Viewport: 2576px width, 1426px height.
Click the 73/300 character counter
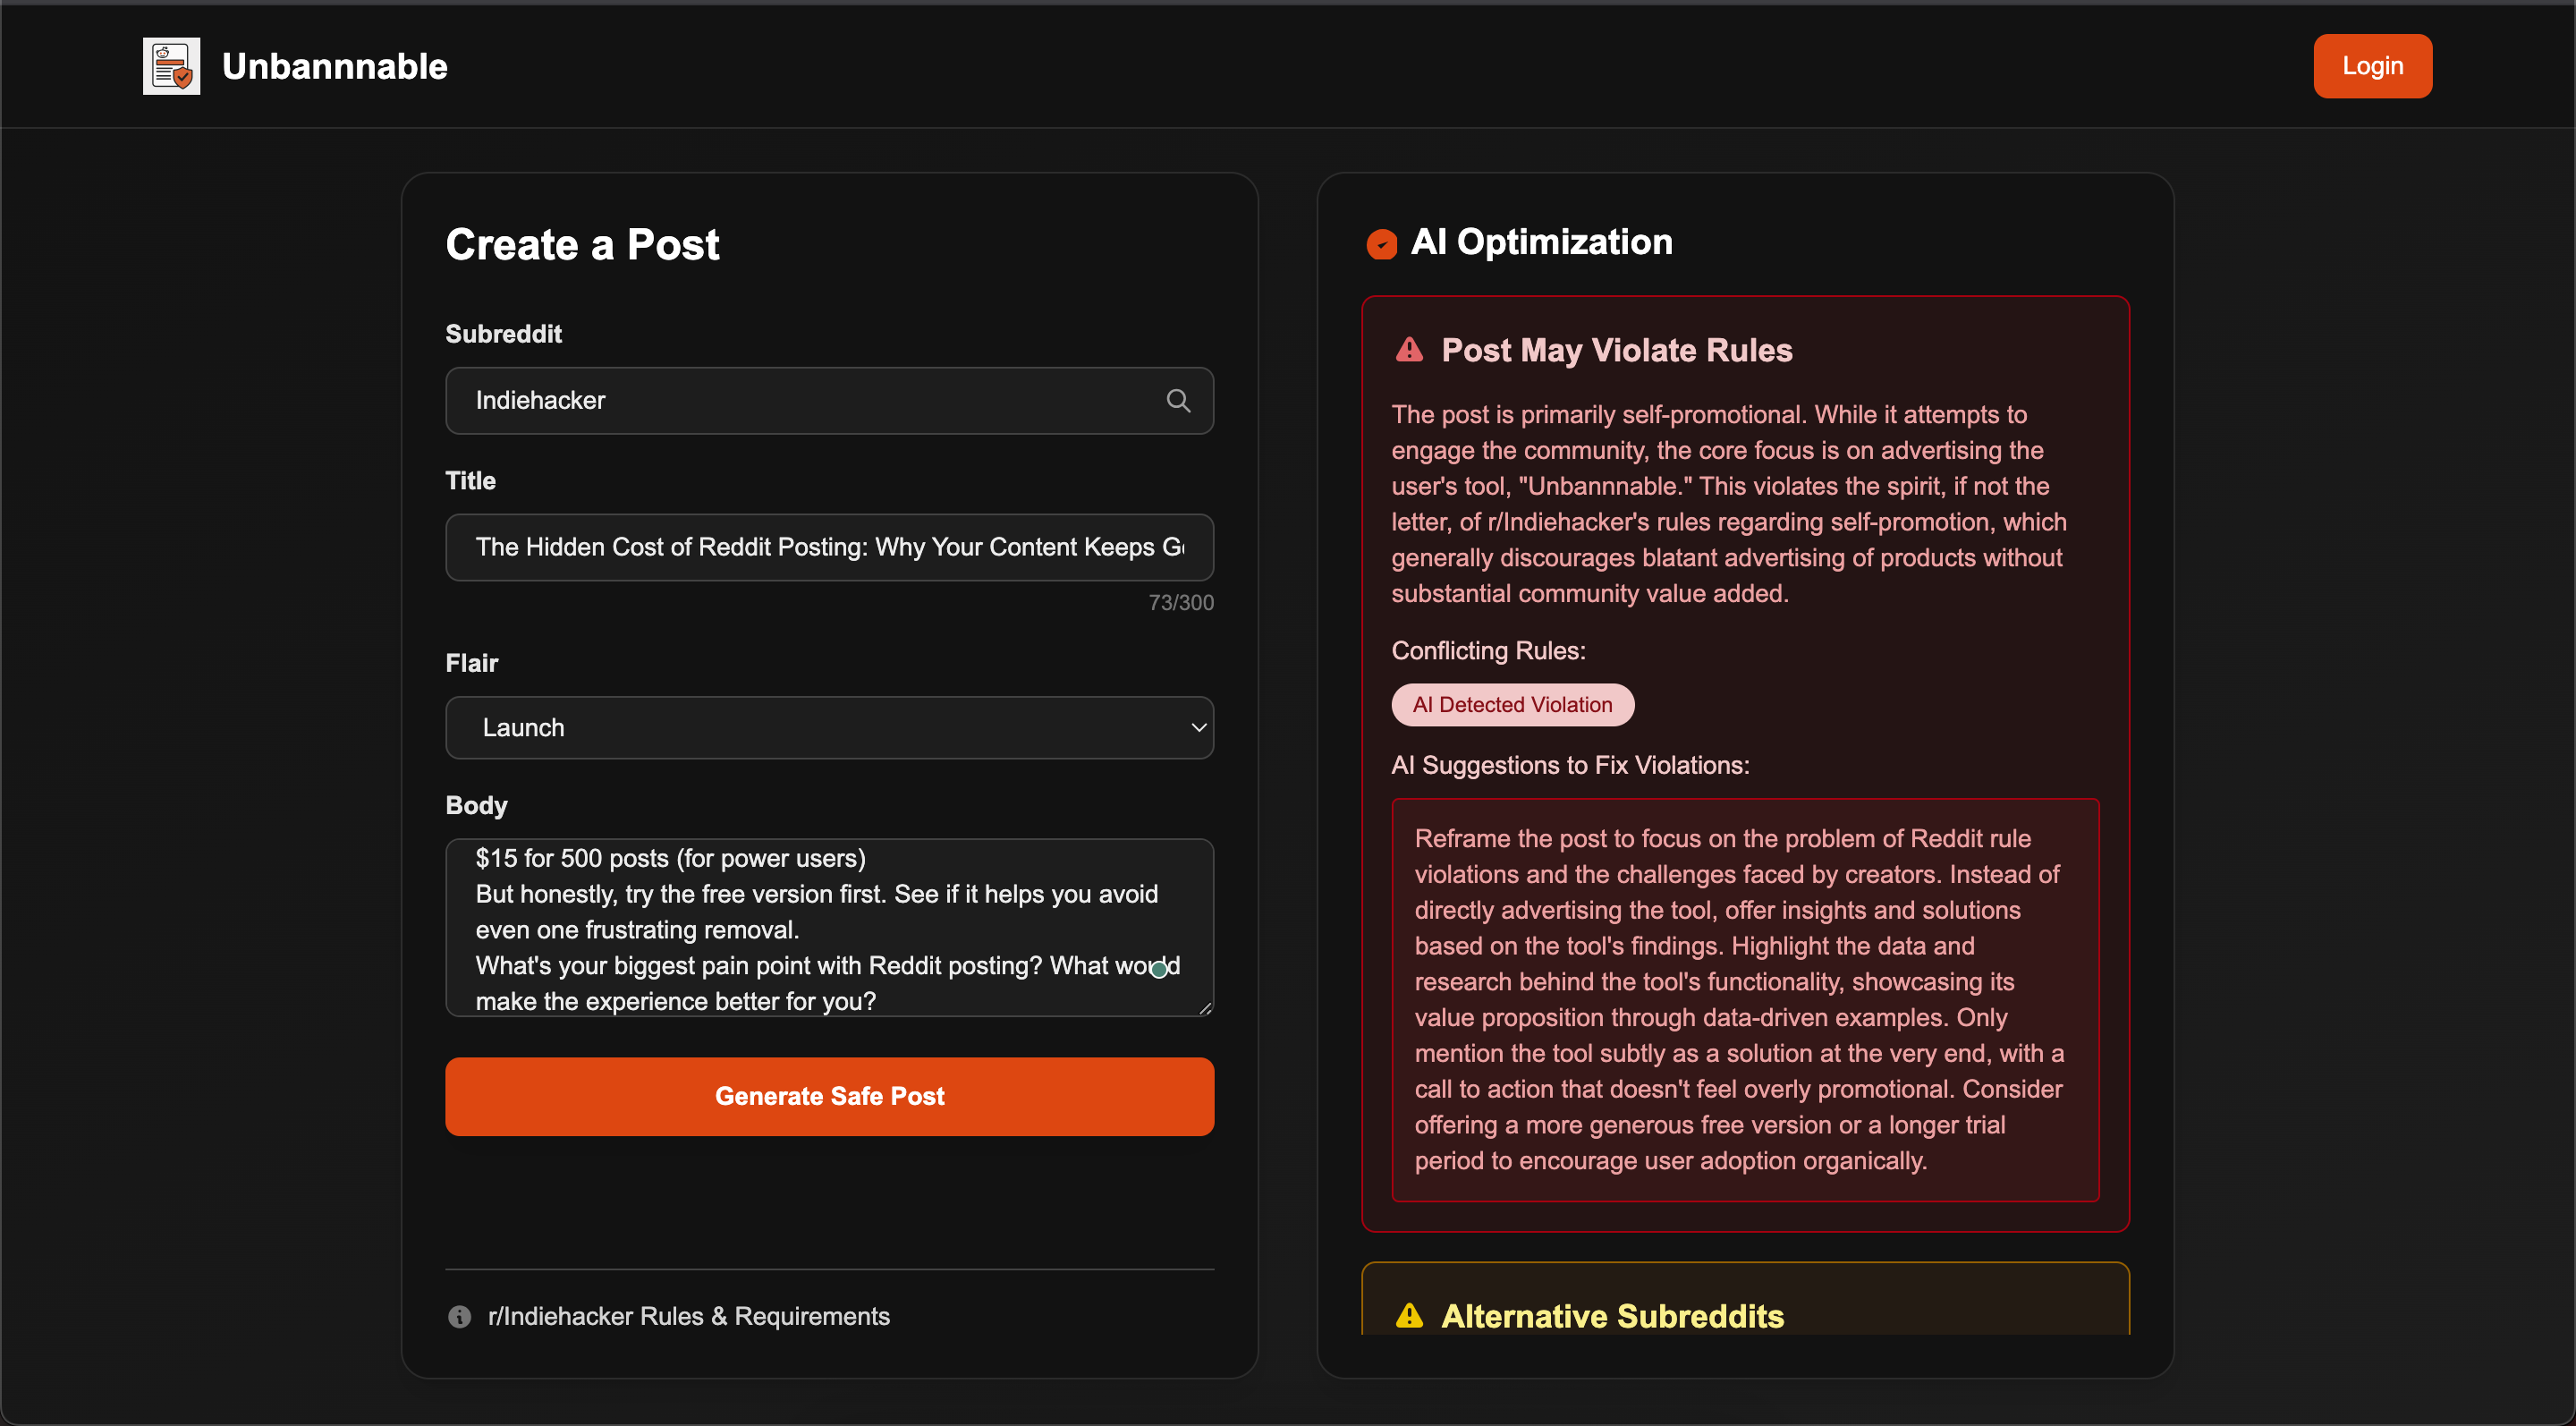(x=1180, y=602)
